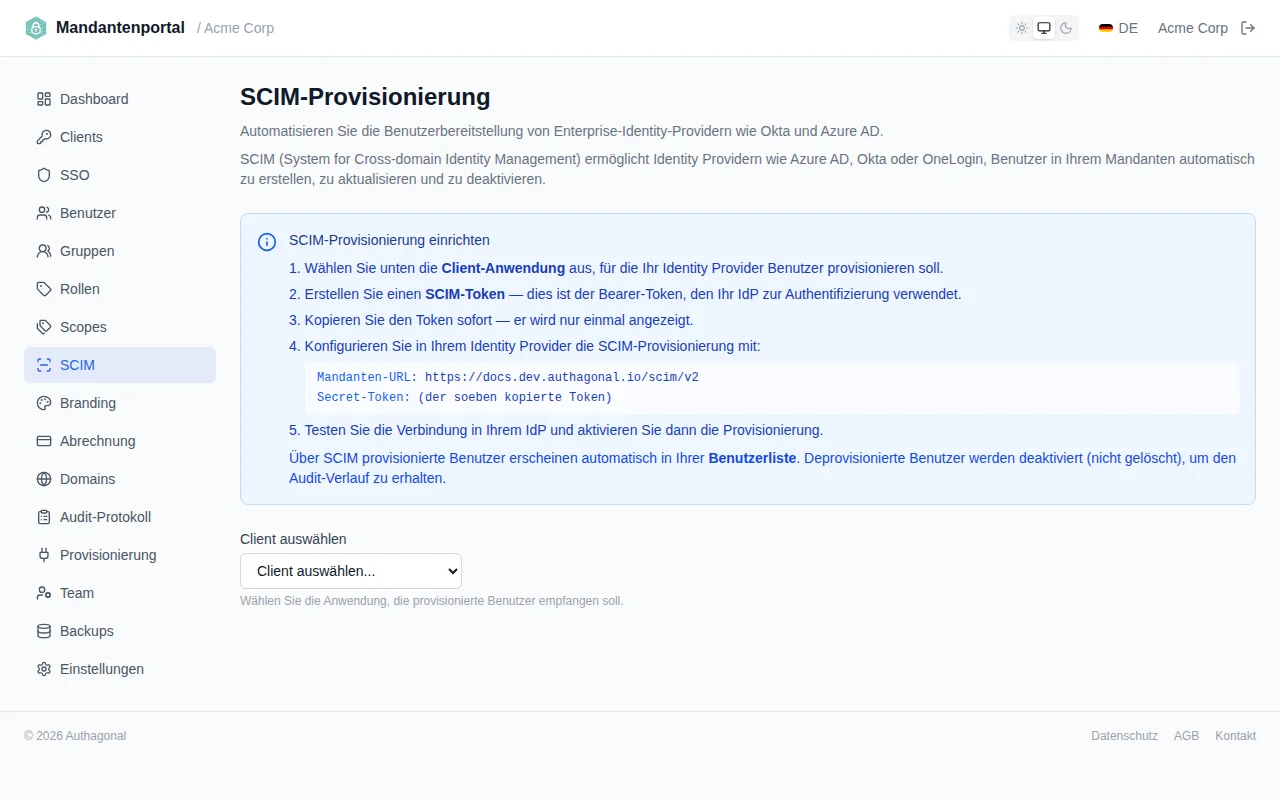Open the Kontakt footer link
This screenshot has height=800, width=1280.
[1235, 736]
